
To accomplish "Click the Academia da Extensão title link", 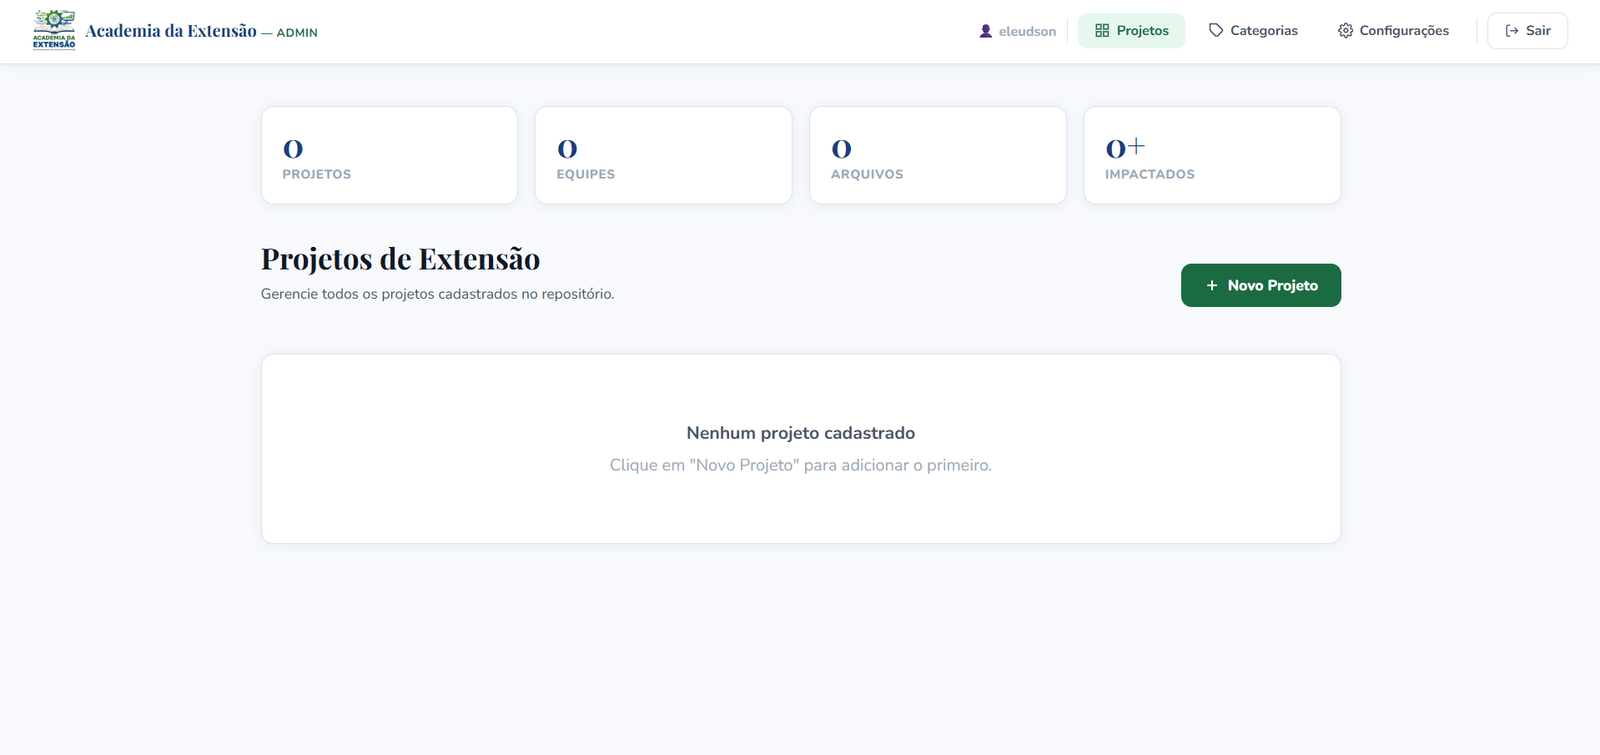I will pos(171,31).
